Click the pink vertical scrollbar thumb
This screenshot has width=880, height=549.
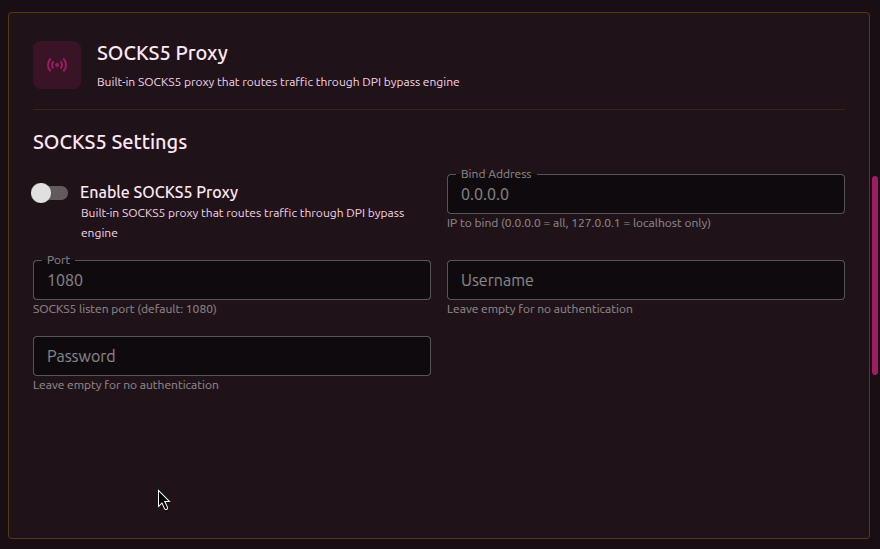coord(875,275)
